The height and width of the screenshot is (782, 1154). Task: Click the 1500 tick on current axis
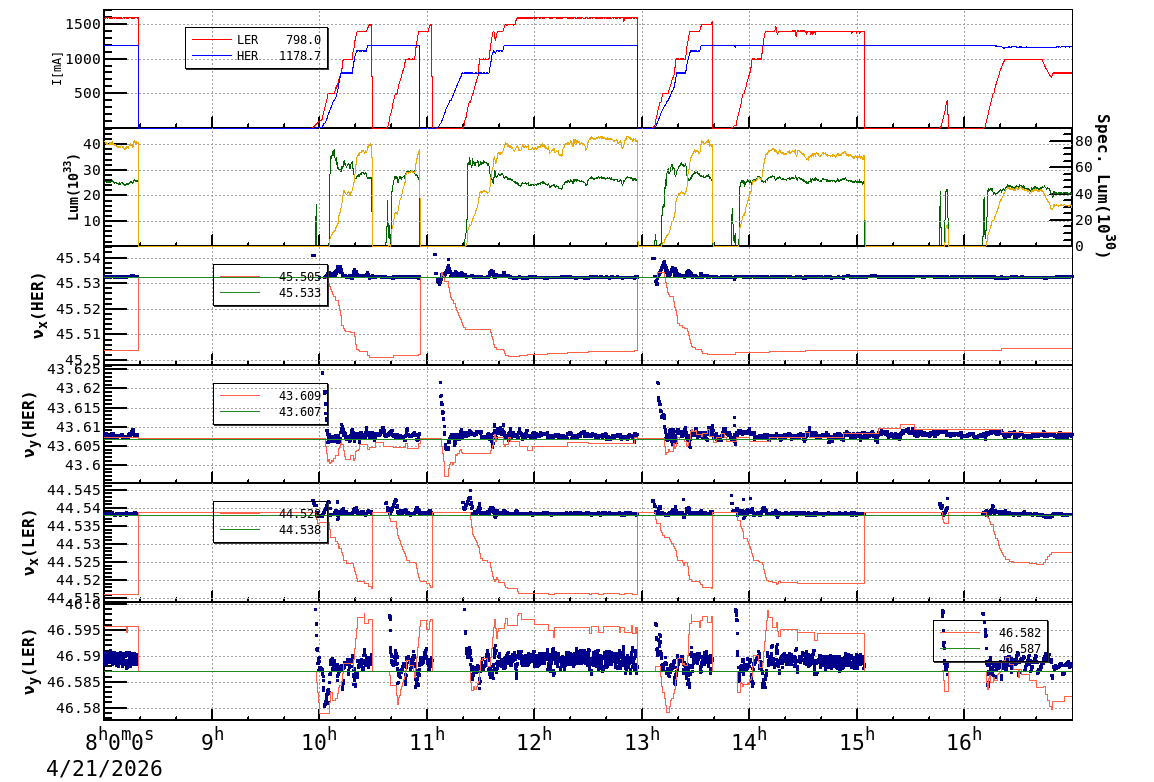click(x=82, y=24)
